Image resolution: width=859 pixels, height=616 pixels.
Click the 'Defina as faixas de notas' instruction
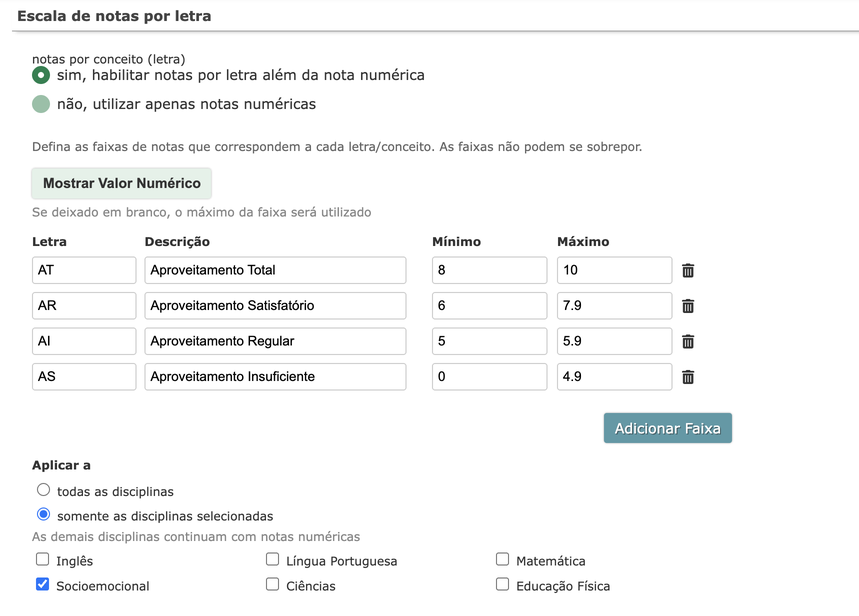337,147
